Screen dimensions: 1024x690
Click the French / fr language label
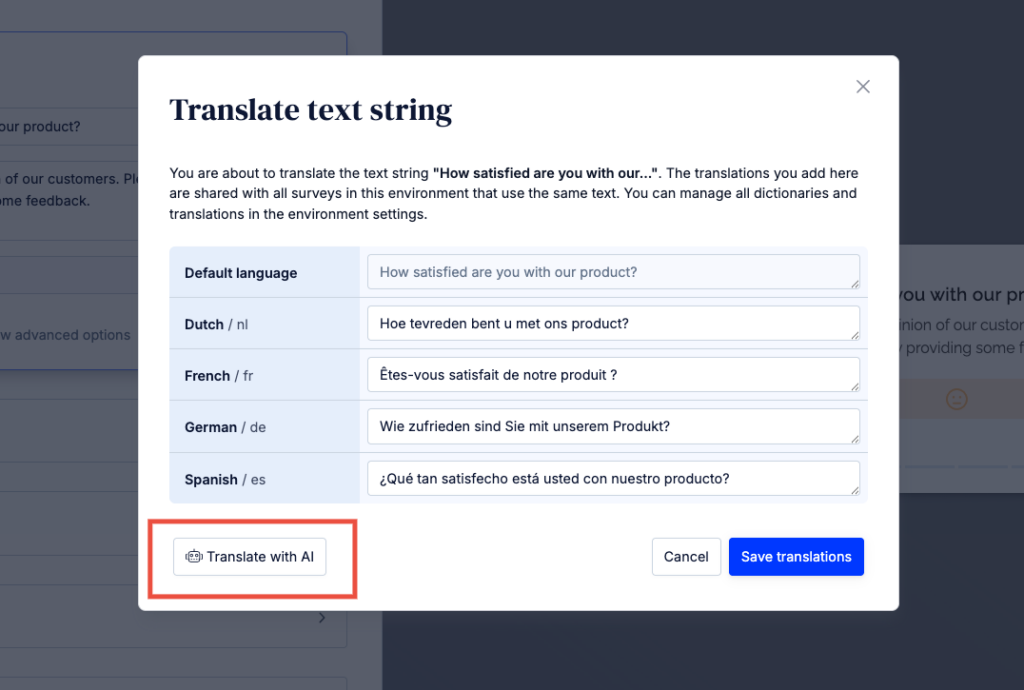pyautogui.click(x=219, y=376)
